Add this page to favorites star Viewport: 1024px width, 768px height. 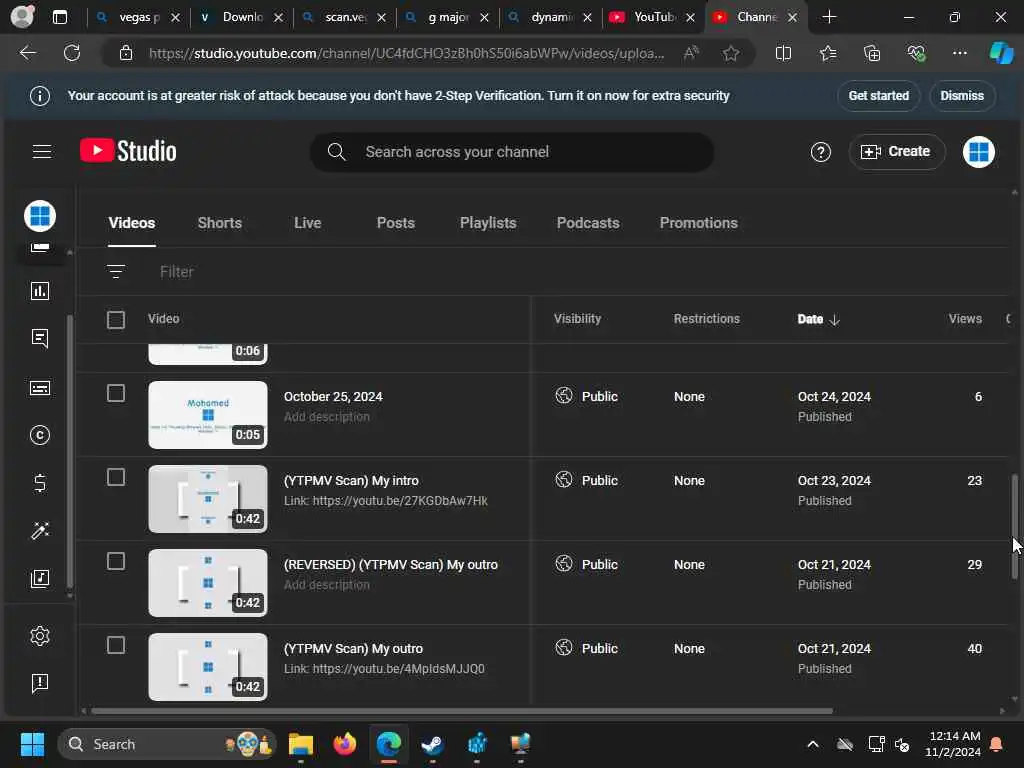click(731, 53)
